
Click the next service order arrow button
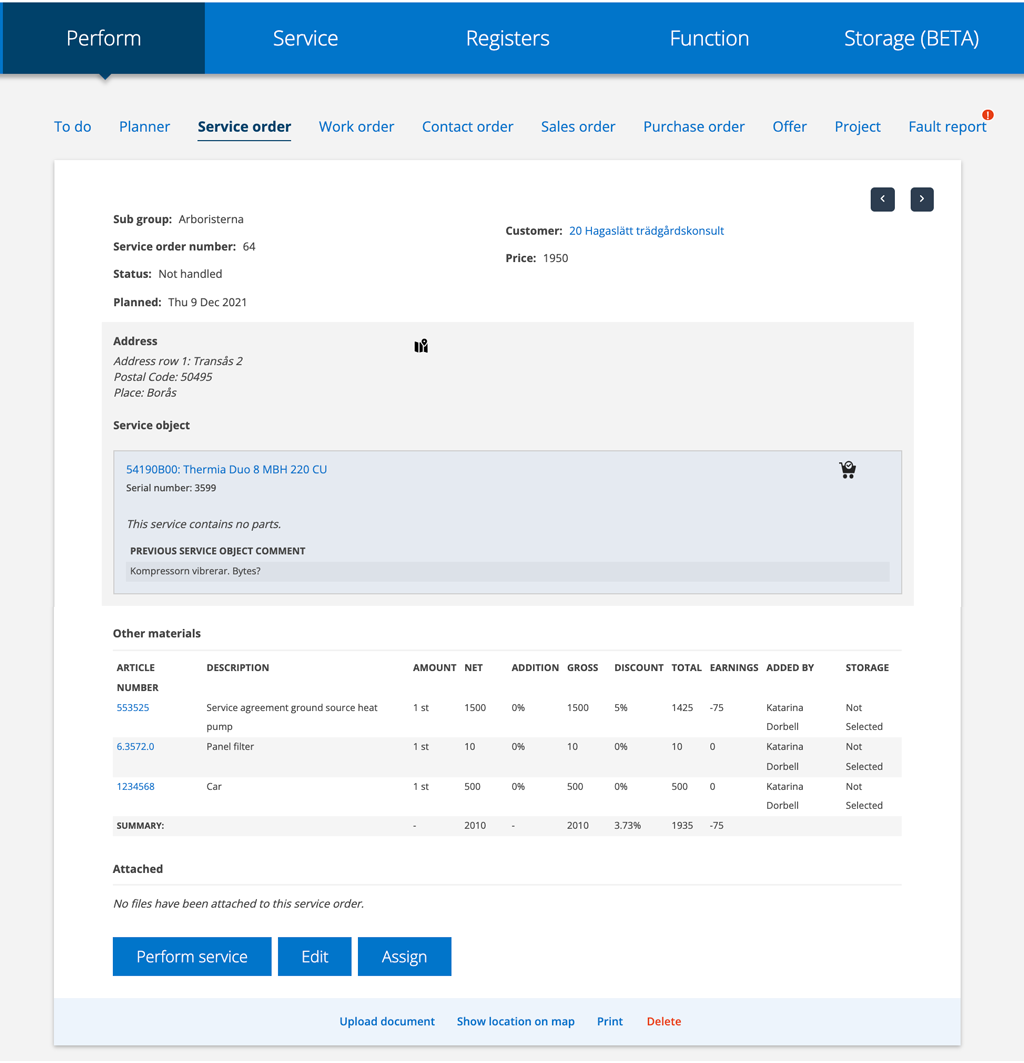point(921,199)
